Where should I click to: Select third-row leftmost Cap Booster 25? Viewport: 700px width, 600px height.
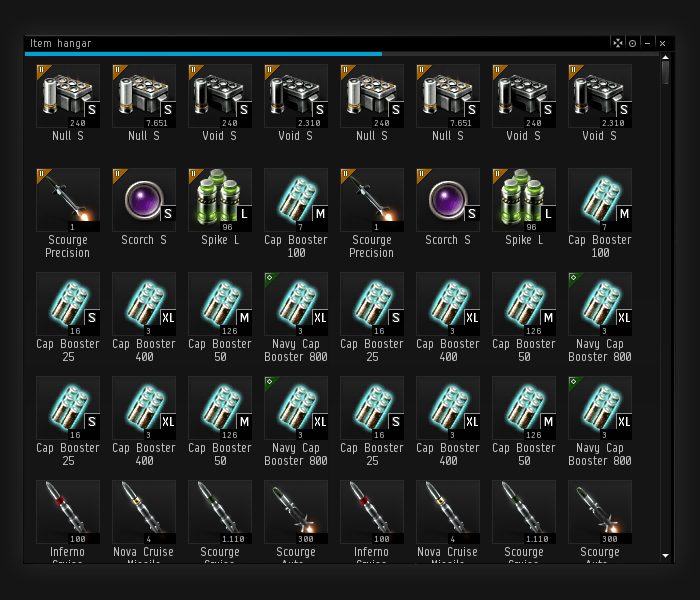(x=68, y=304)
